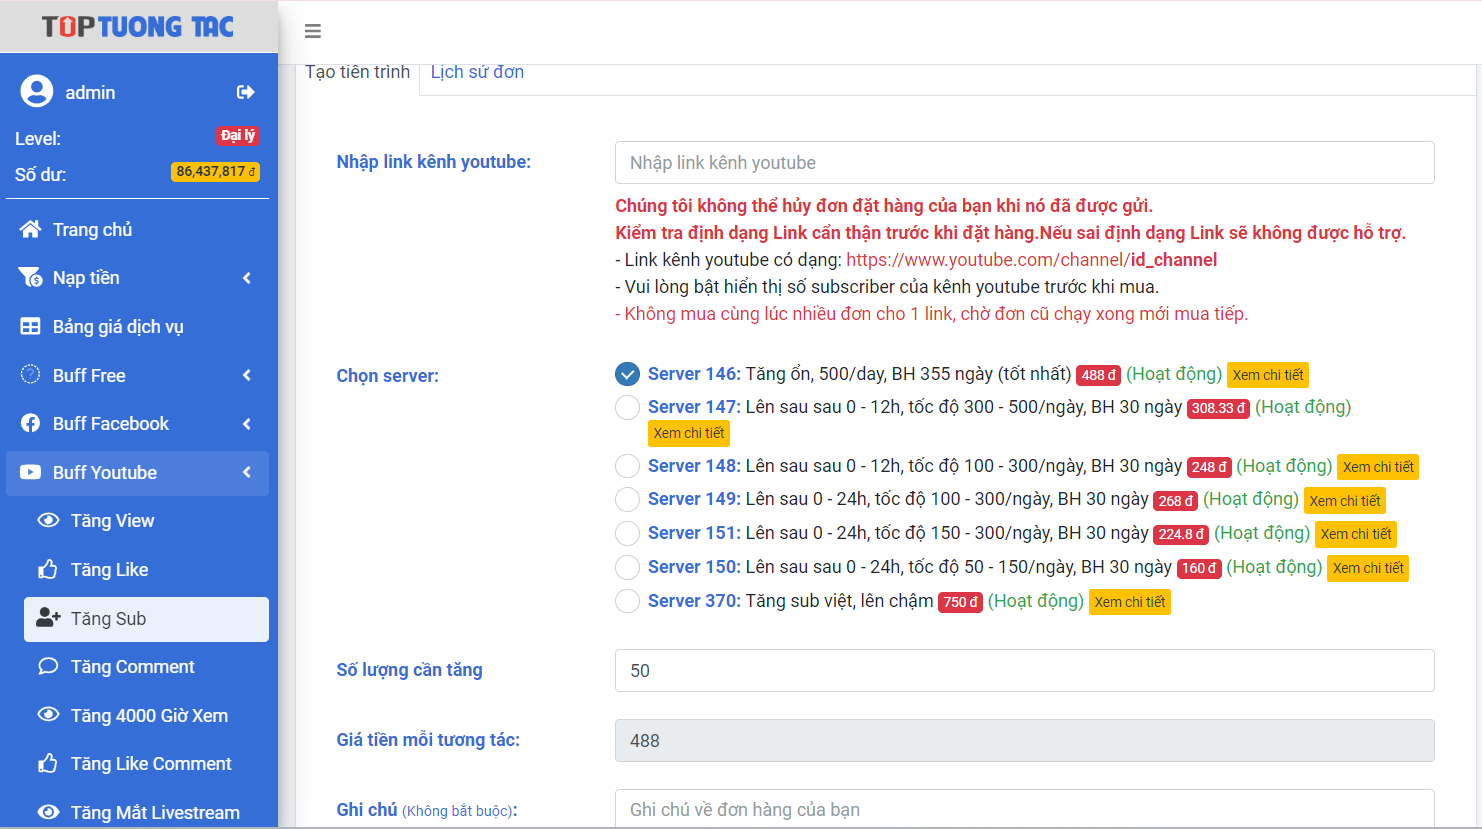
Task: Click the 308.33 đ price badge
Action: (1218, 408)
